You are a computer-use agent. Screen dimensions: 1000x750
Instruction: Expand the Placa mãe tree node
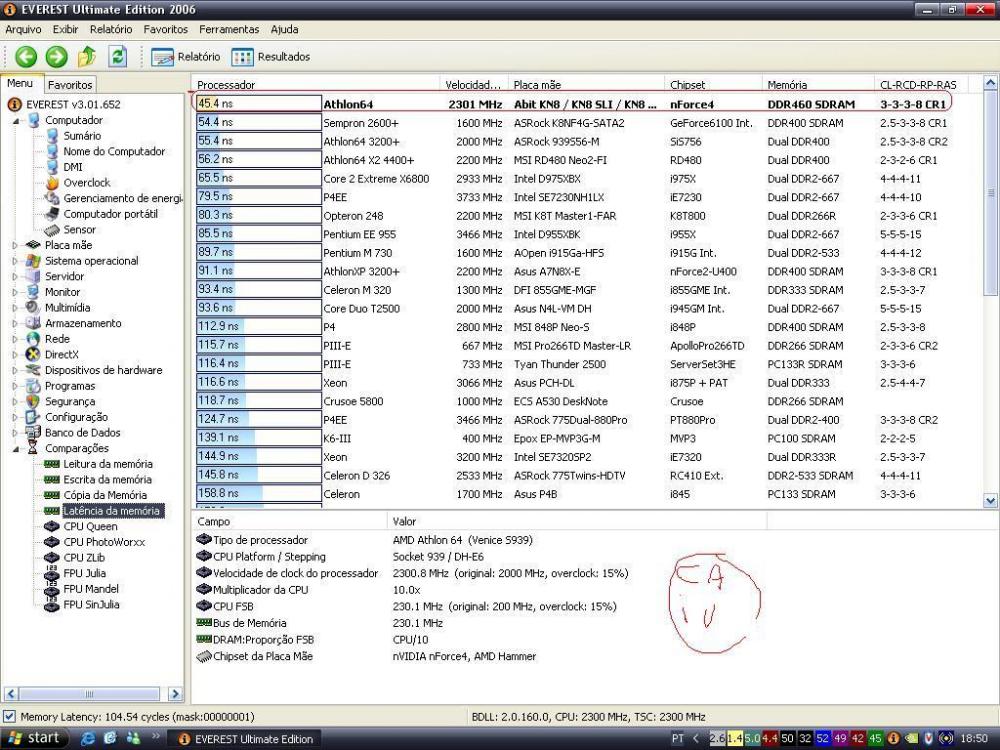click(x=15, y=245)
